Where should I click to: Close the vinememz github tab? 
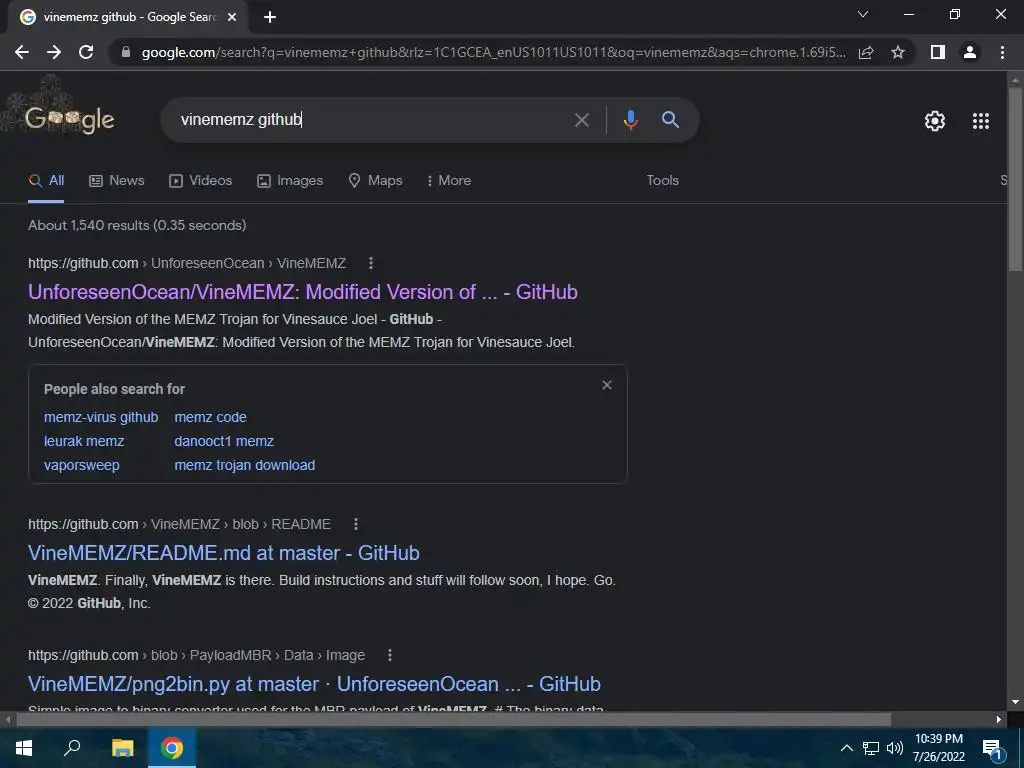click(232, 17)
